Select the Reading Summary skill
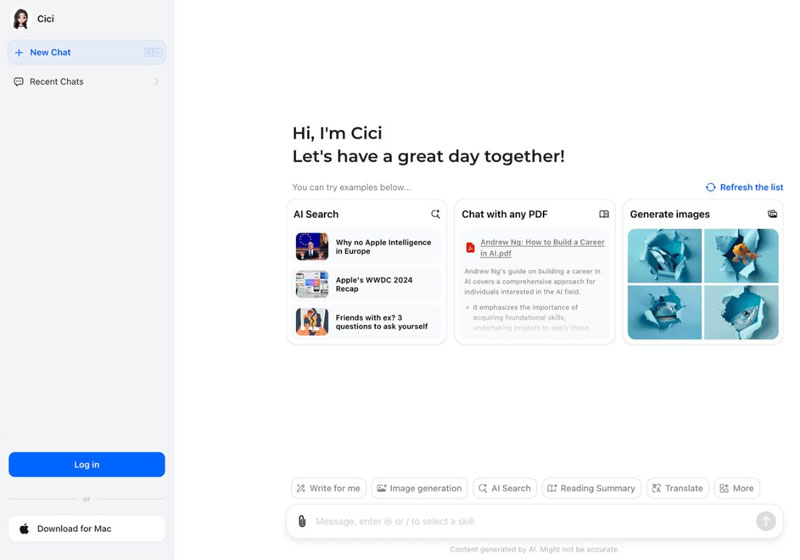The width and height of the screenshot is (800, 560). 590,488
